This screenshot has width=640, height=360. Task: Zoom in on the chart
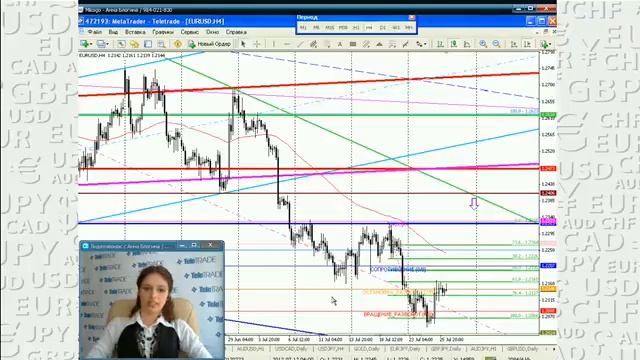coord(483,44)
